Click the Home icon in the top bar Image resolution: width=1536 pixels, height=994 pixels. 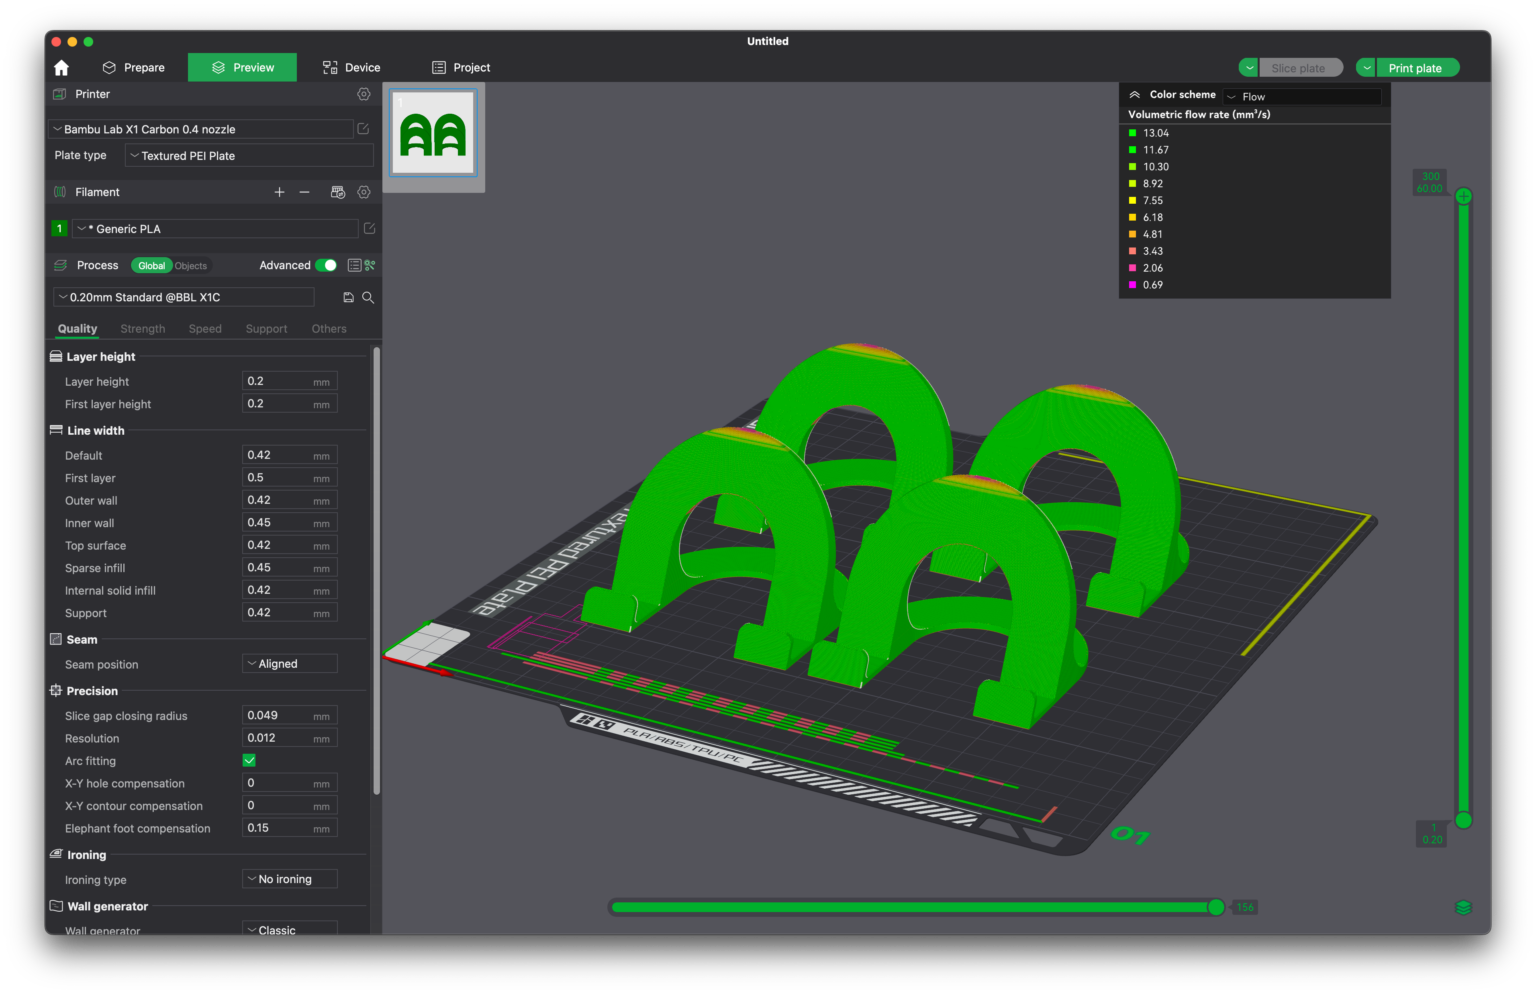tap(61, 67)
